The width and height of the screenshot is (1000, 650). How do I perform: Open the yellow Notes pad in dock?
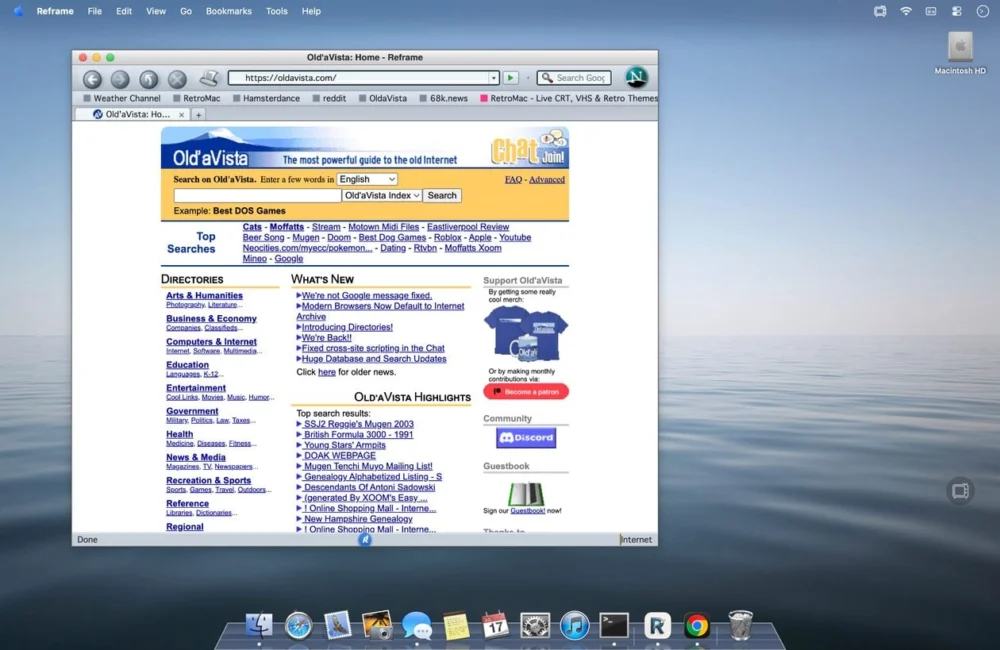point(456,626)
